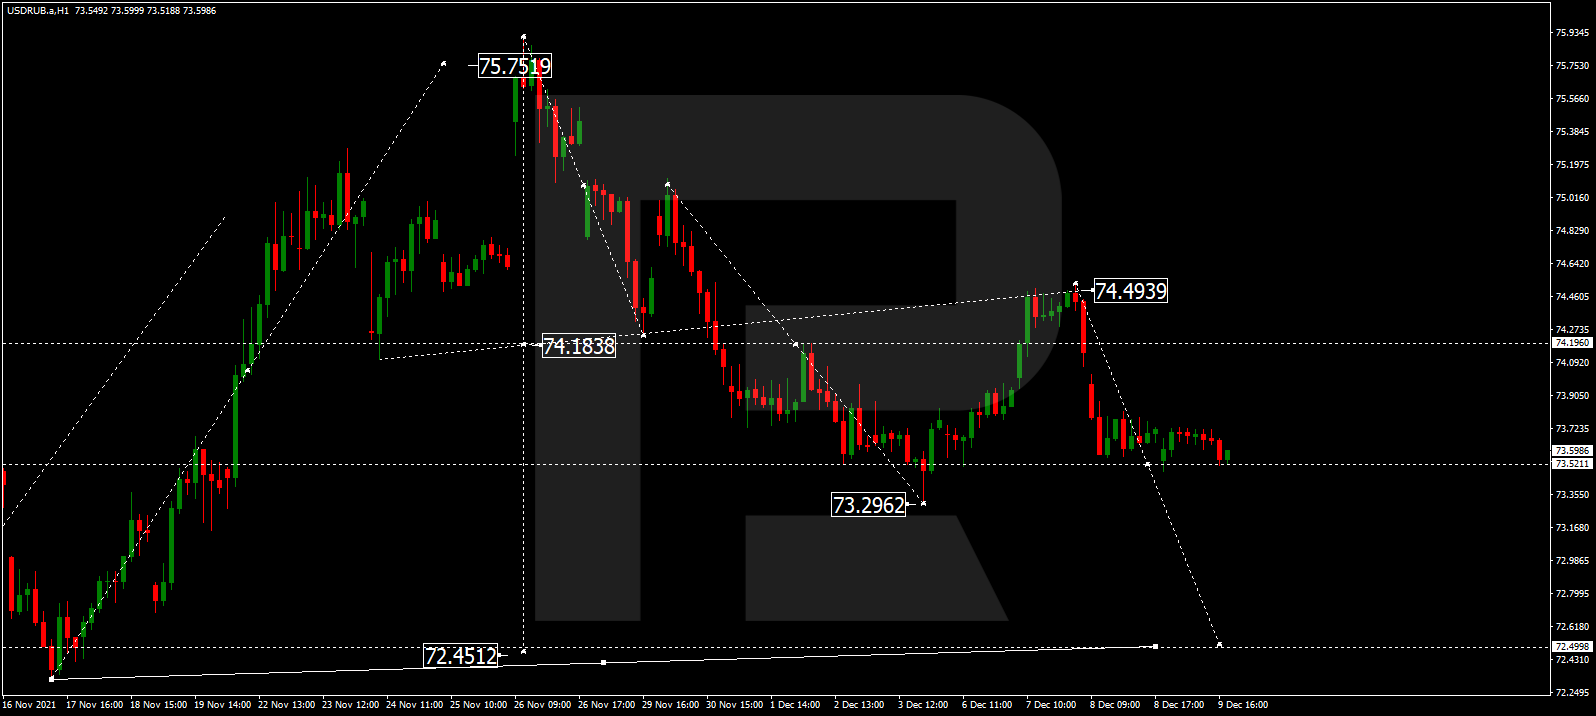Select the 3 Dec 12:00 time label
The width and height of the screenshot is (1596, 716).
click(x=923, y=705)
